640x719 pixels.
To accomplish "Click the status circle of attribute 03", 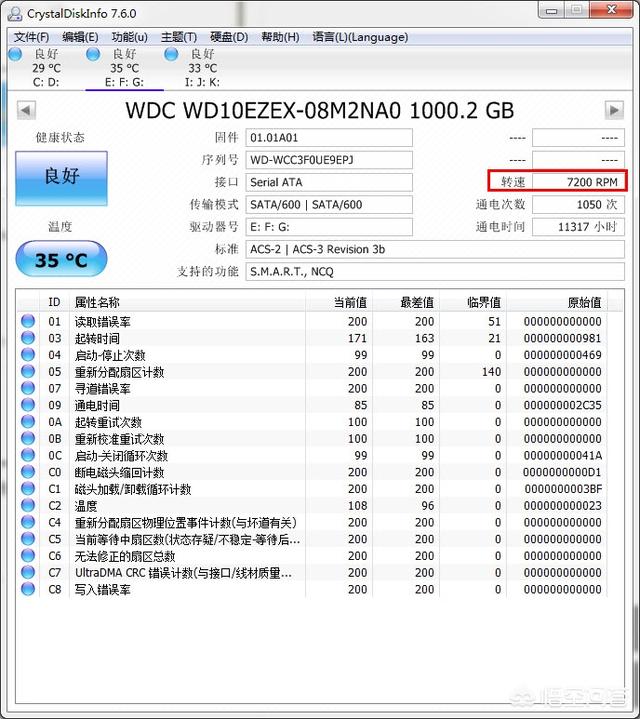I will tap(28, 337).
